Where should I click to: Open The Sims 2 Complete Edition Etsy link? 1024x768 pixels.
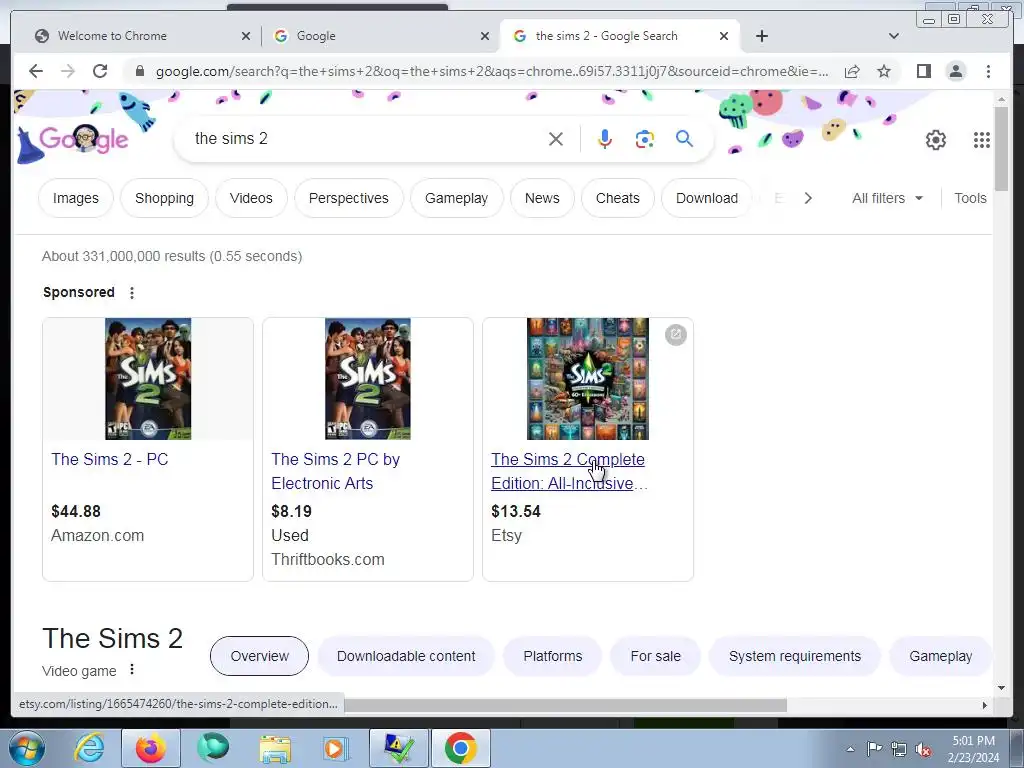click(569, 472)
